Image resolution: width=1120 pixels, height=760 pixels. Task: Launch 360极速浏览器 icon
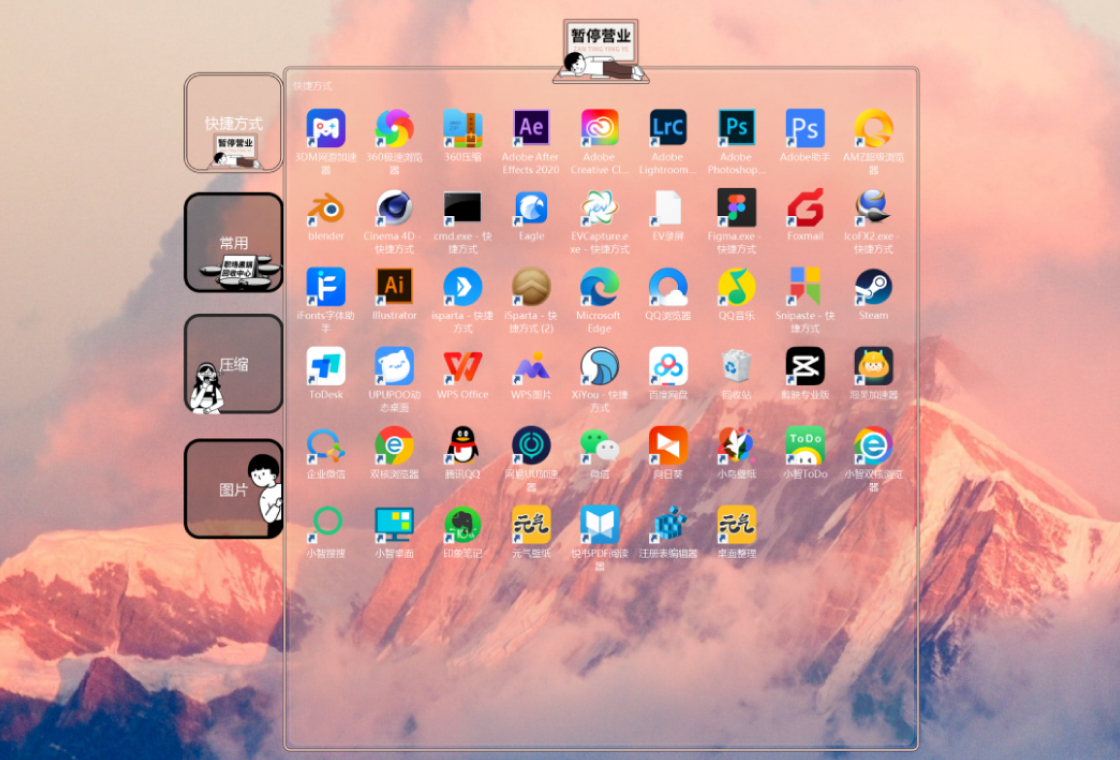click(394, 128)
